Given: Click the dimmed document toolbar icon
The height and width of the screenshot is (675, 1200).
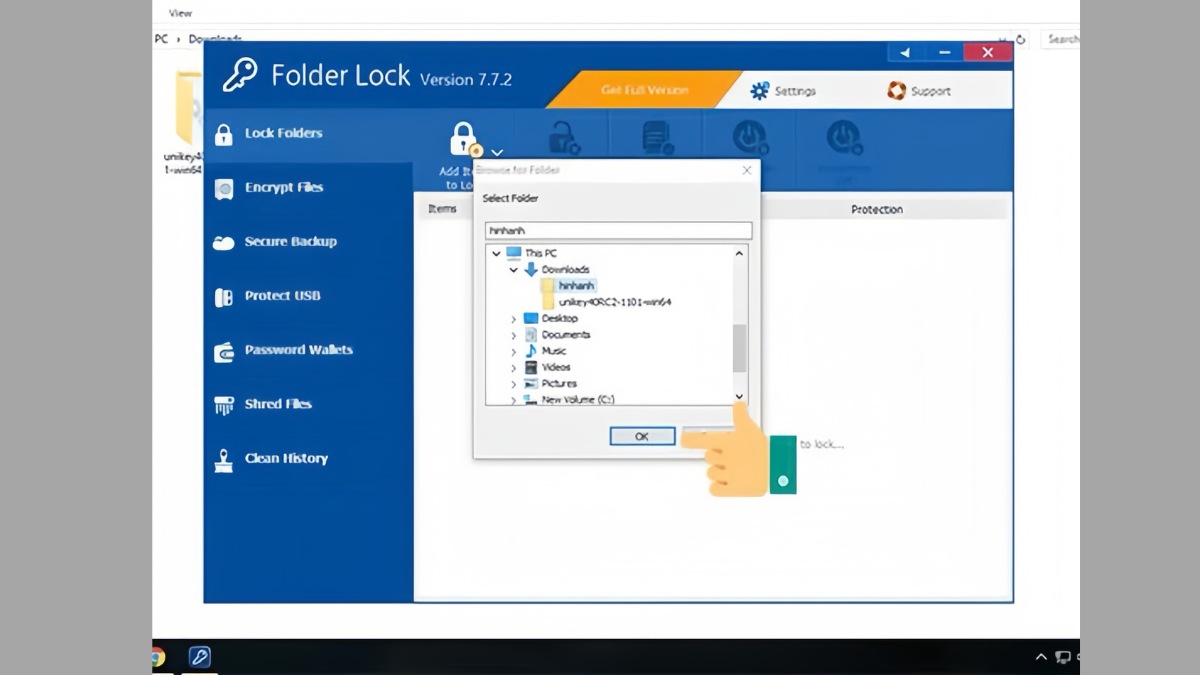Looking at the screenshot, I should click(657, 138).
